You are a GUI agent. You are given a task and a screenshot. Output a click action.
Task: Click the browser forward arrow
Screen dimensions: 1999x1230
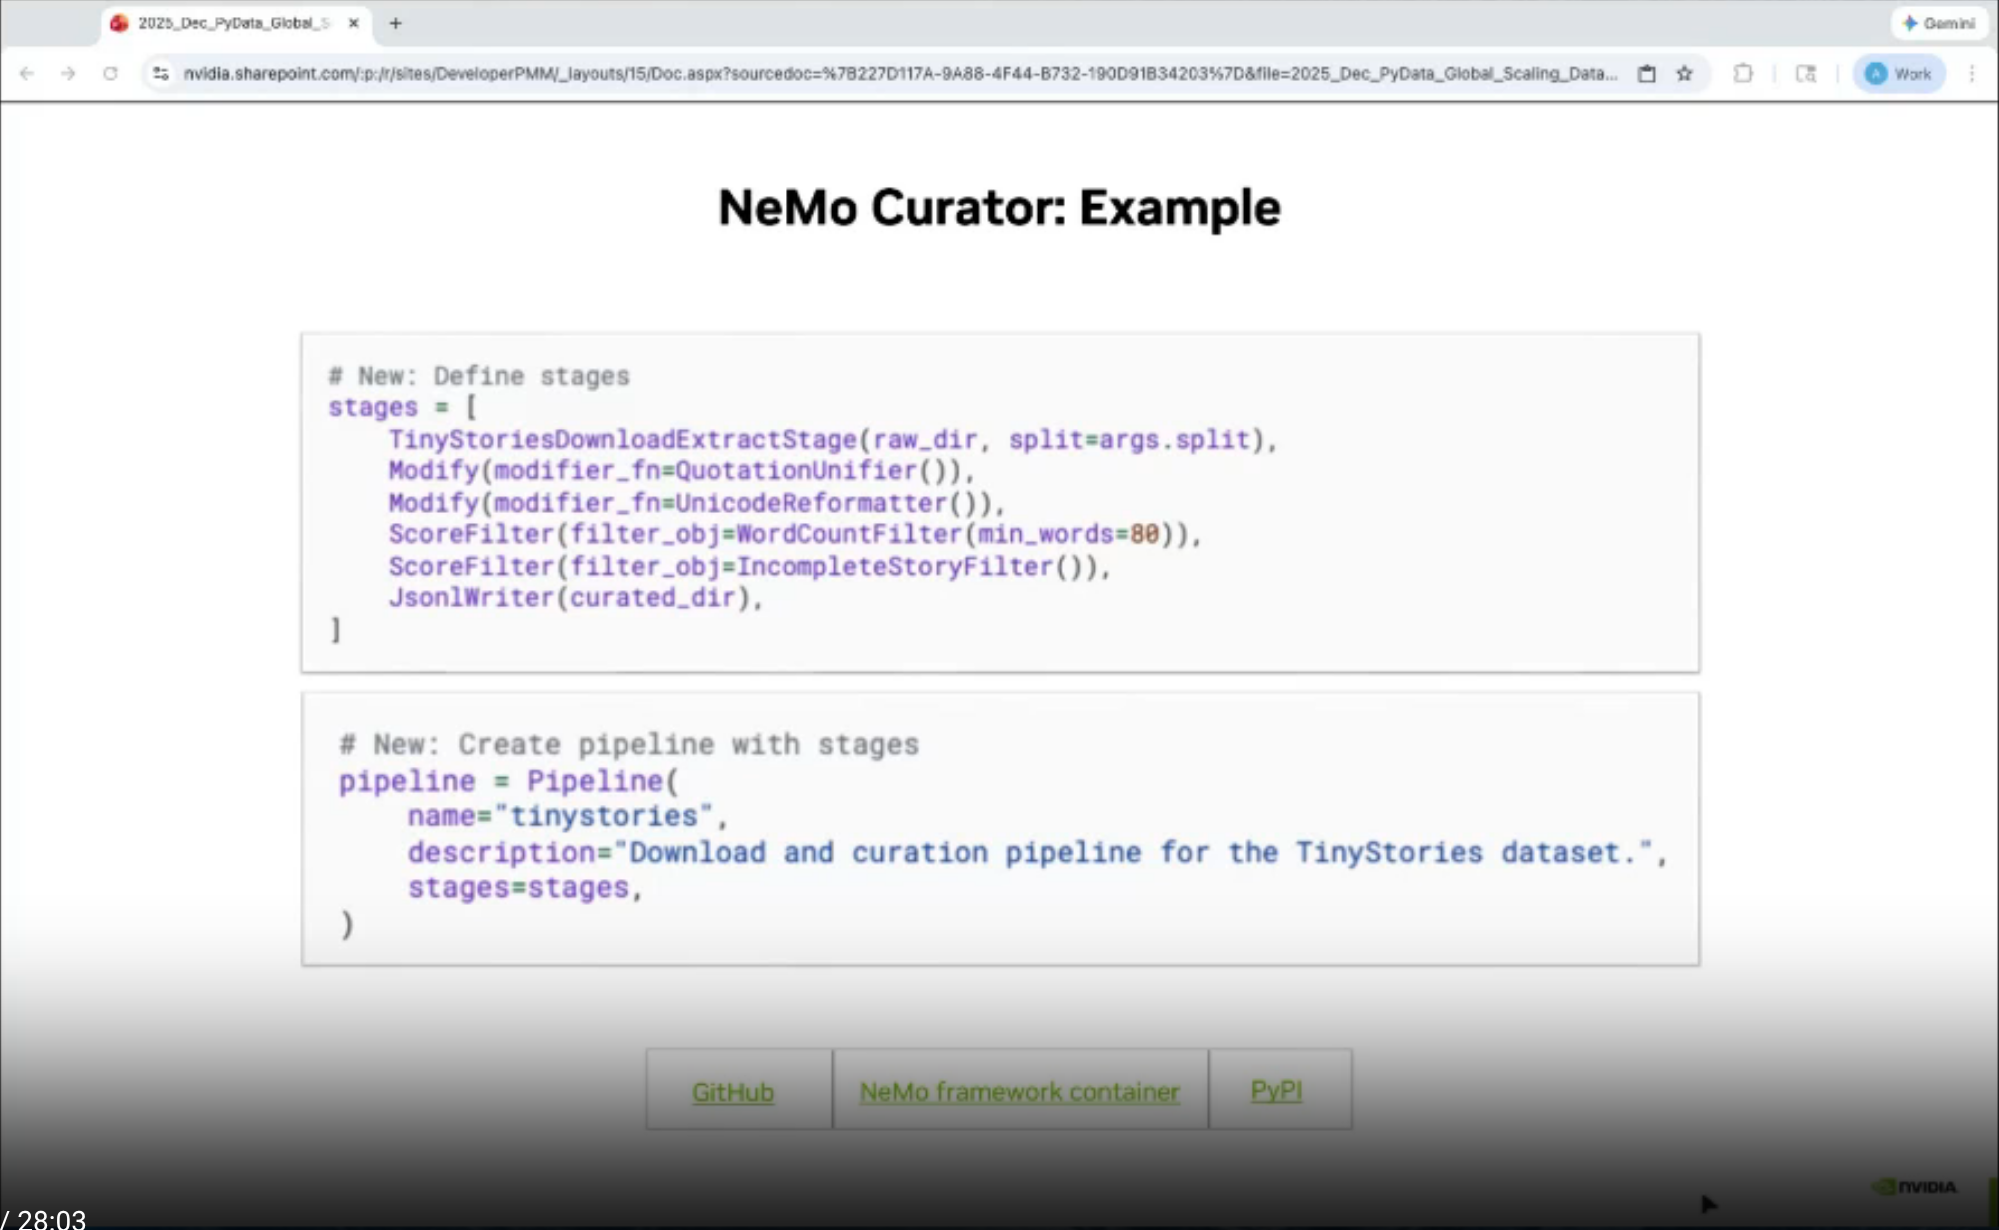pos(68,73)
